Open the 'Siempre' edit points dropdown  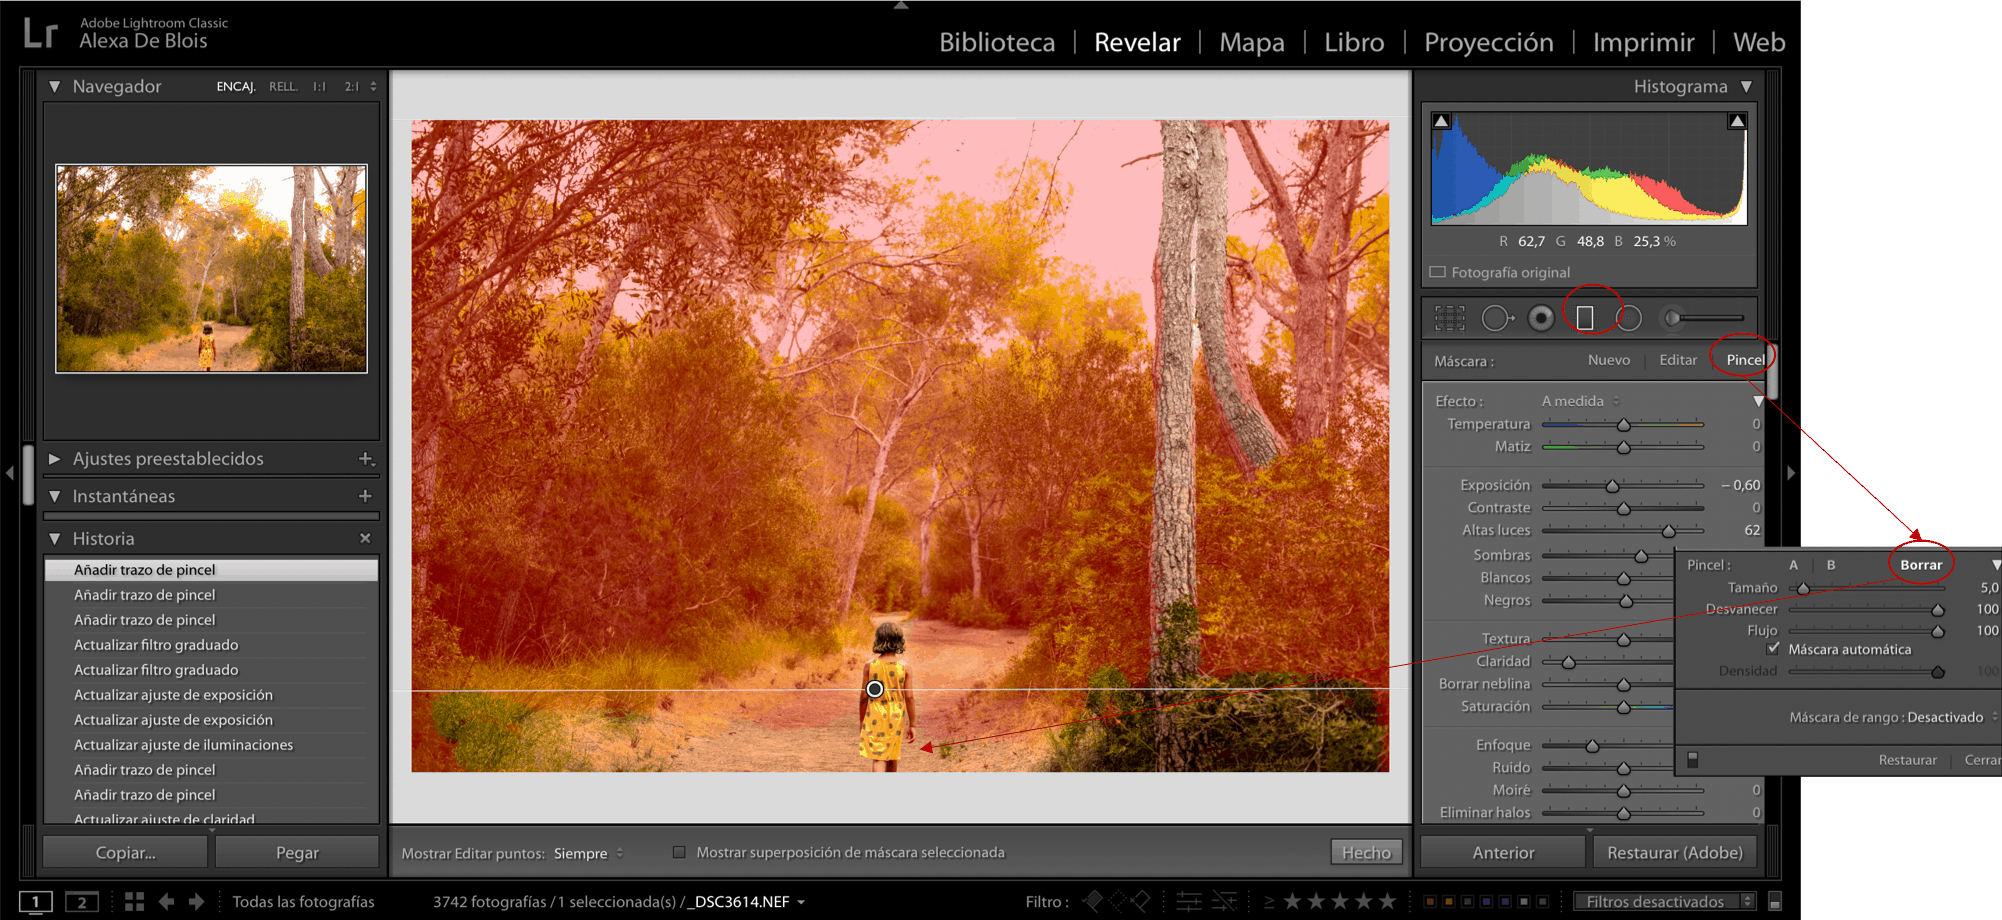click(589, 853)
